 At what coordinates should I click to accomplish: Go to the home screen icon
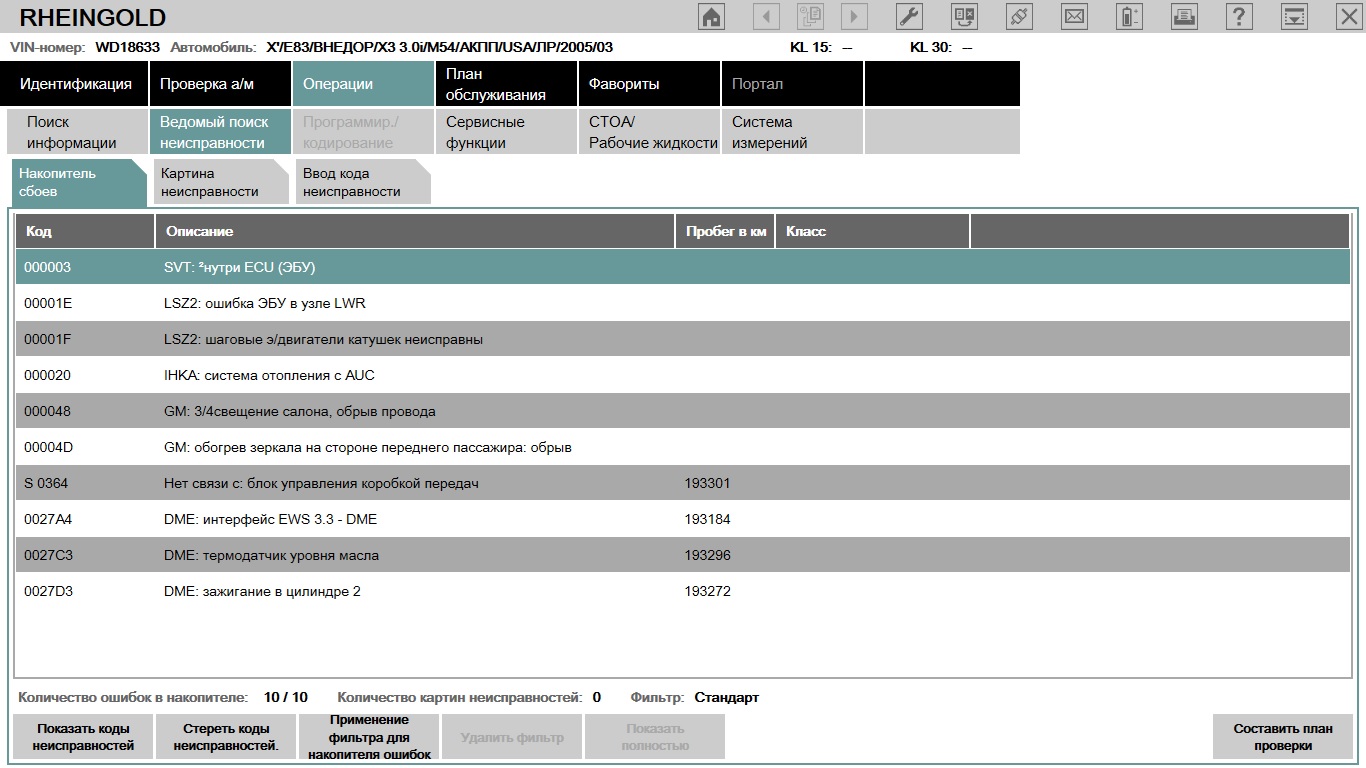(711, 16)
